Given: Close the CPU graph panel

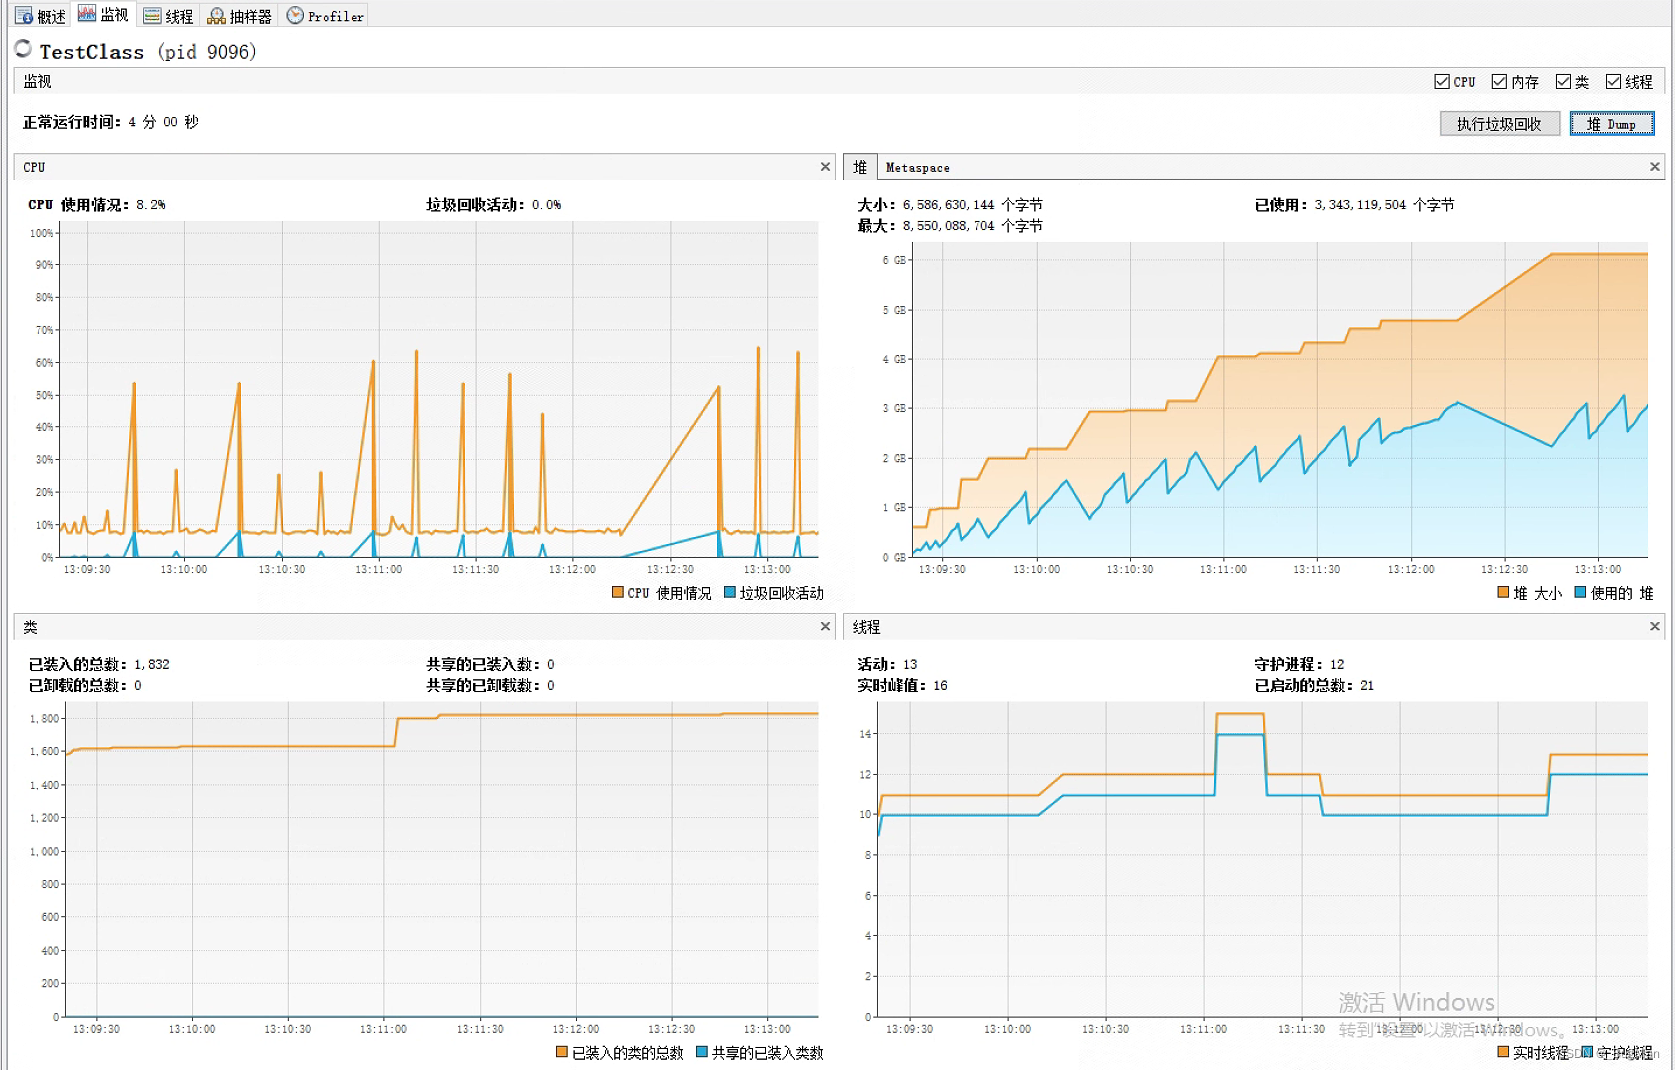Looking at the screenshot, I should pos(825,167).
